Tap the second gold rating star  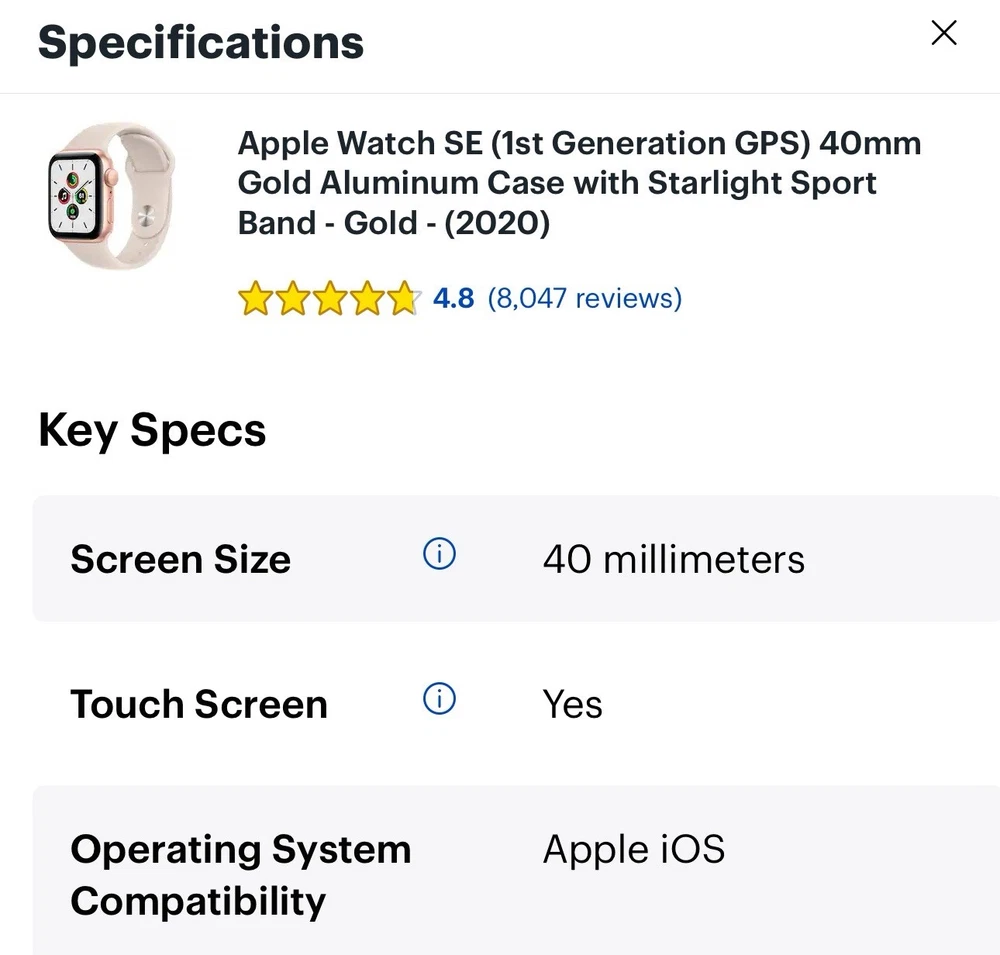click(292, 298)
